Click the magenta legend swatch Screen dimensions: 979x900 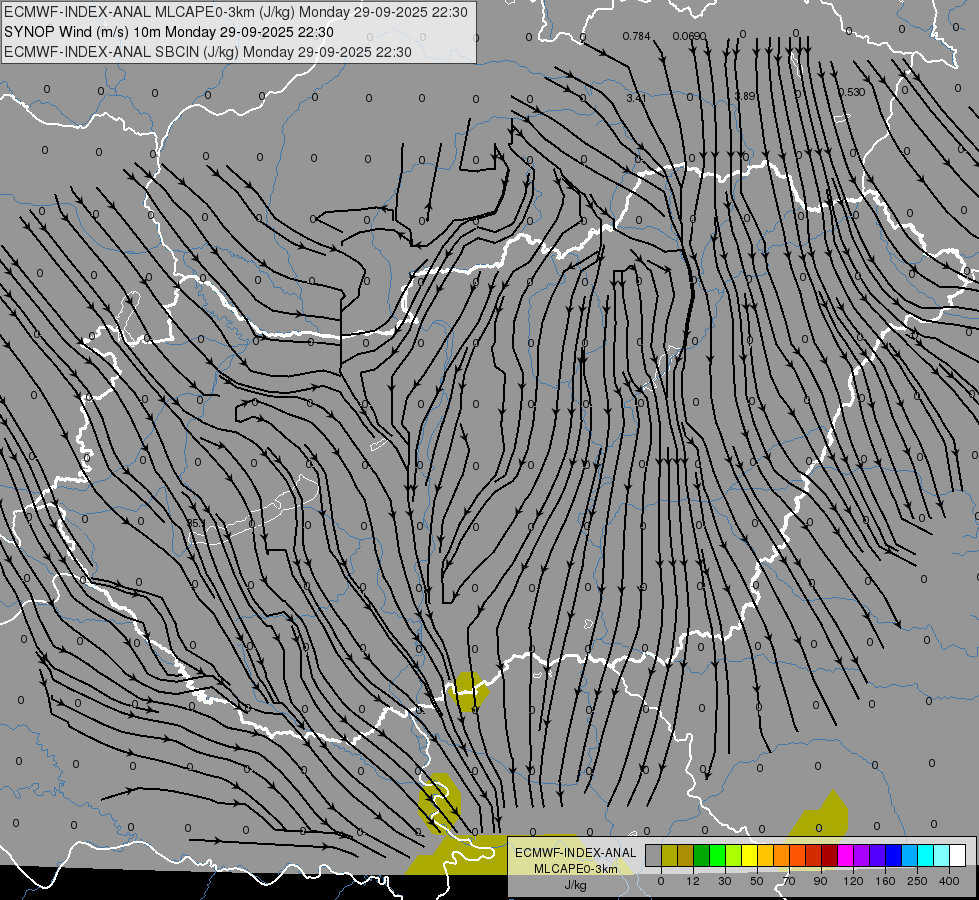point(846,855)
